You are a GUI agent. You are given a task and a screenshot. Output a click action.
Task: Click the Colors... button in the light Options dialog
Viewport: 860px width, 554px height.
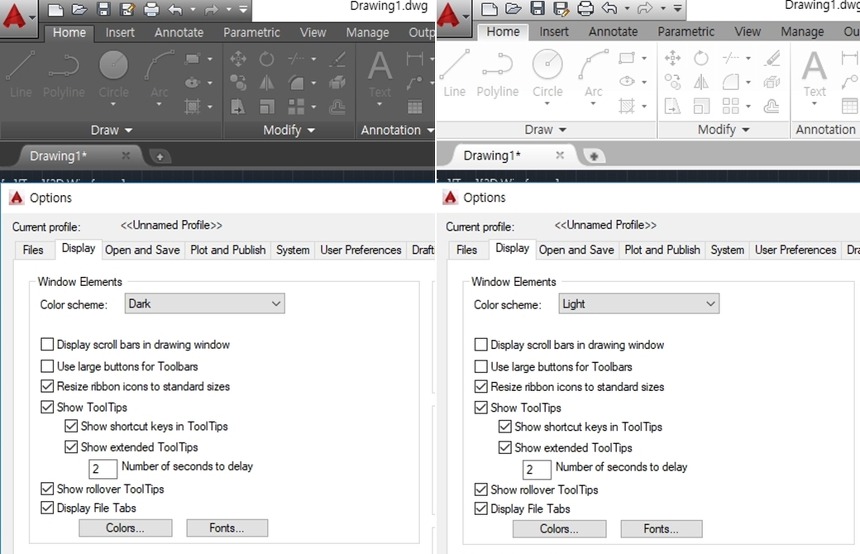[x=559, y=529]
